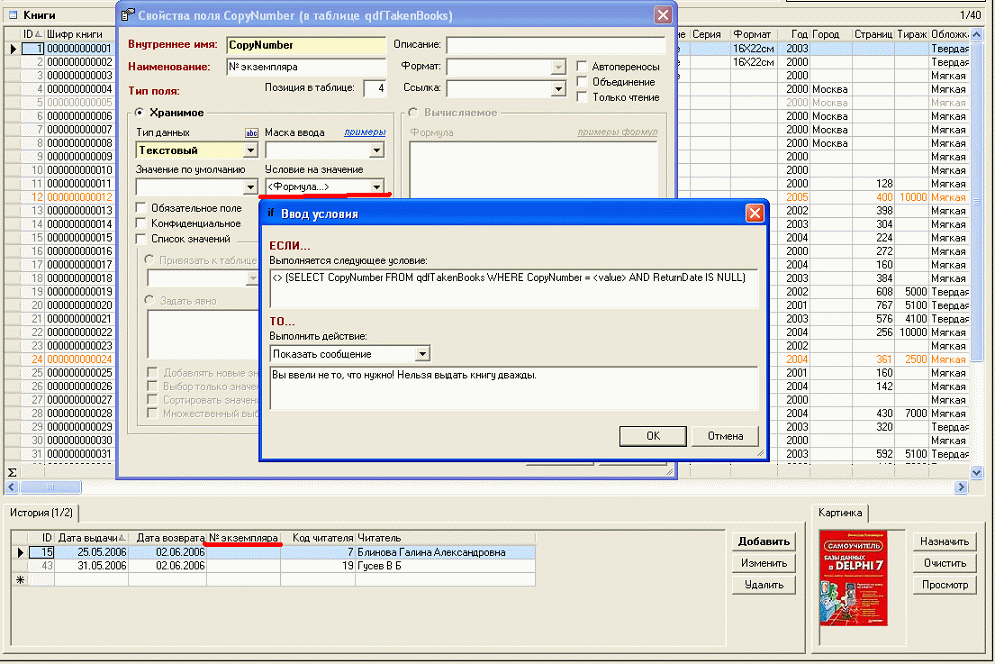The height and width of the screenshot is (664, 995).
Task: Click the sigma totals icon in grid
Action: 12,471
